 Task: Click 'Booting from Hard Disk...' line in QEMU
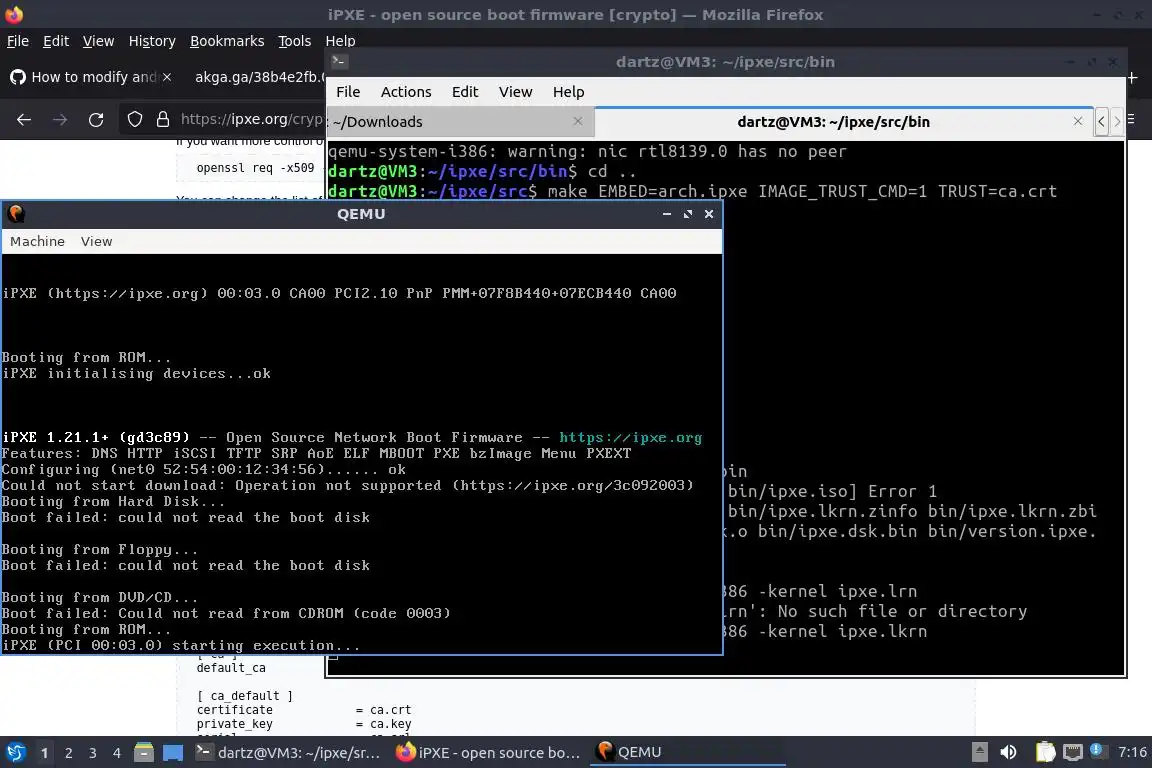[x=113, y=502]
